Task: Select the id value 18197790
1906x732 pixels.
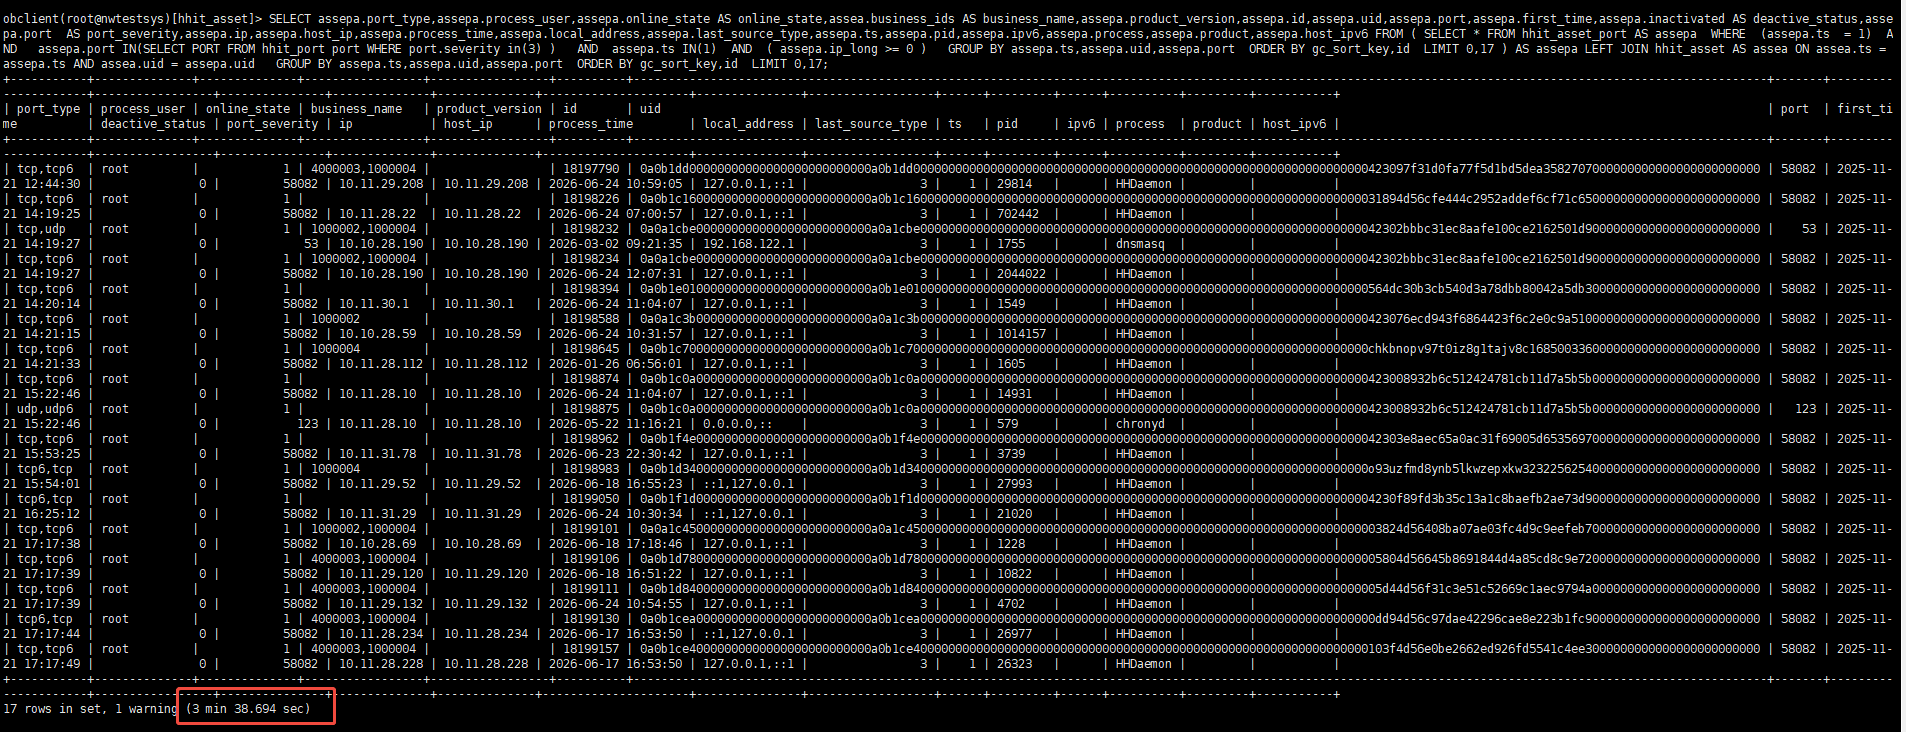Action: pyautogui.click(x=591, y=169)
